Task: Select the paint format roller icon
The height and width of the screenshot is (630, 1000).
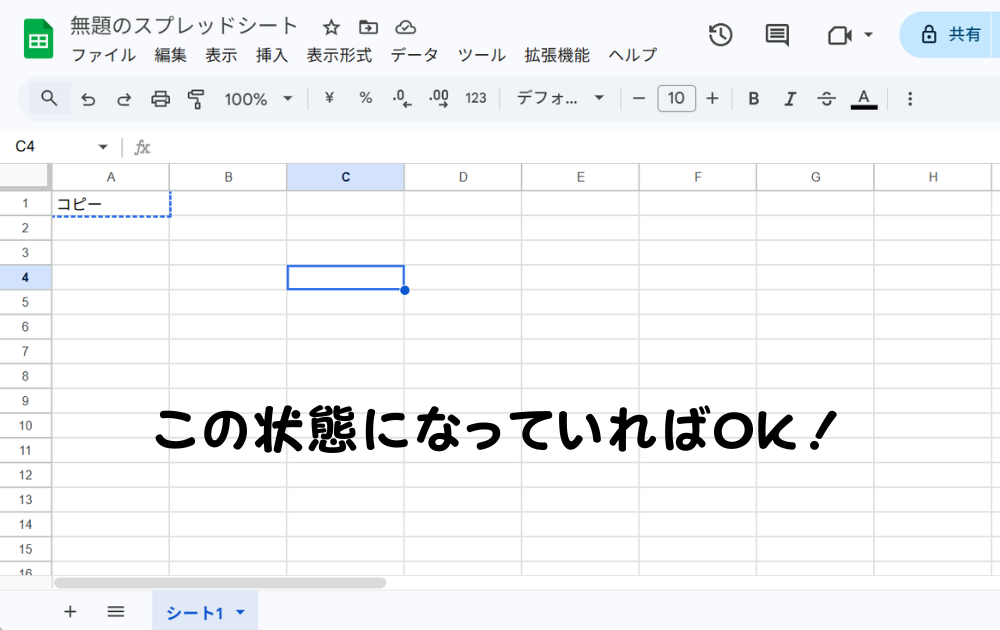Action: (196, 98)
